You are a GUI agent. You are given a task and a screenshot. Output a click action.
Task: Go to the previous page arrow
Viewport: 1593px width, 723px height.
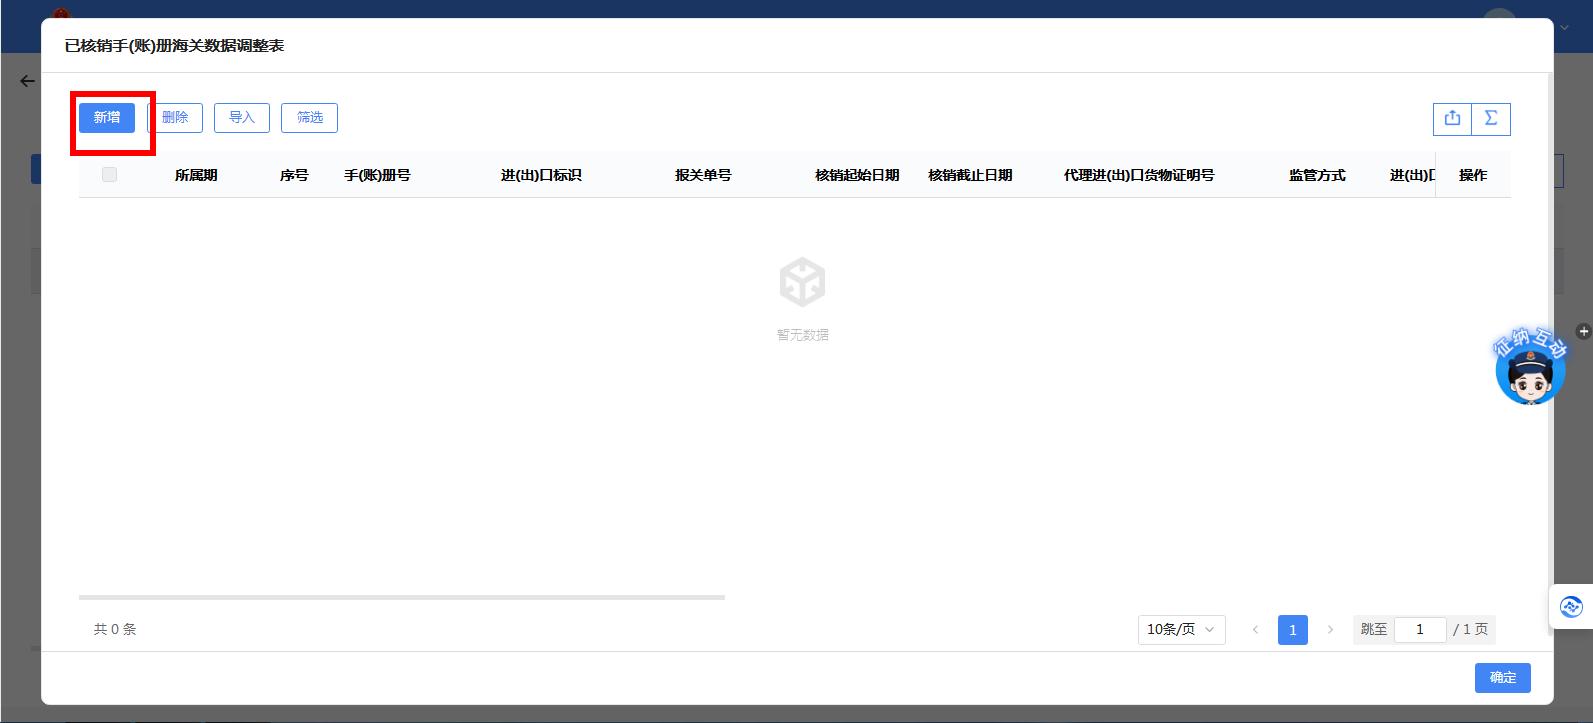point(1255,629)
